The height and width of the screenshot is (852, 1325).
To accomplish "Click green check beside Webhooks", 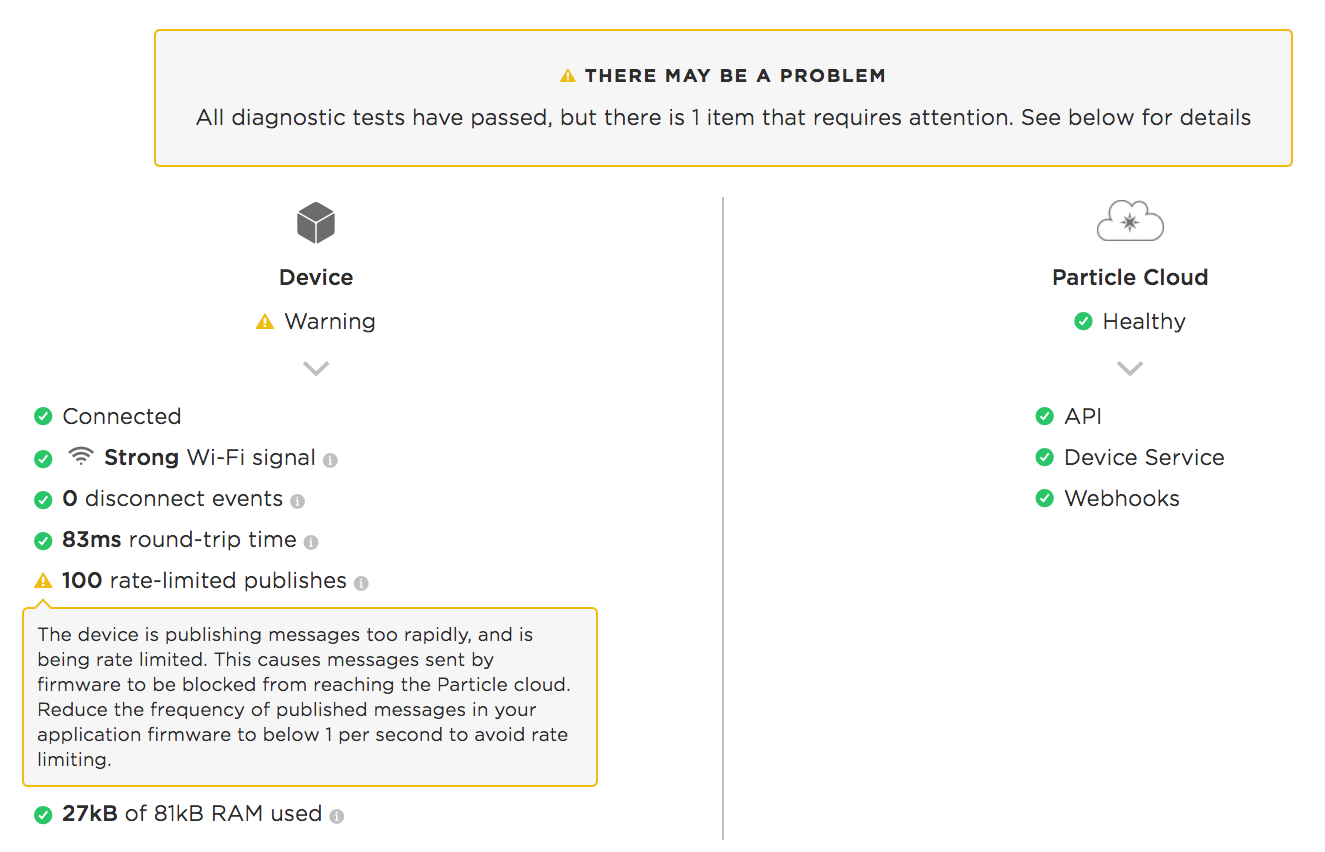I will pyautogui.click(x=1045, y=498).
